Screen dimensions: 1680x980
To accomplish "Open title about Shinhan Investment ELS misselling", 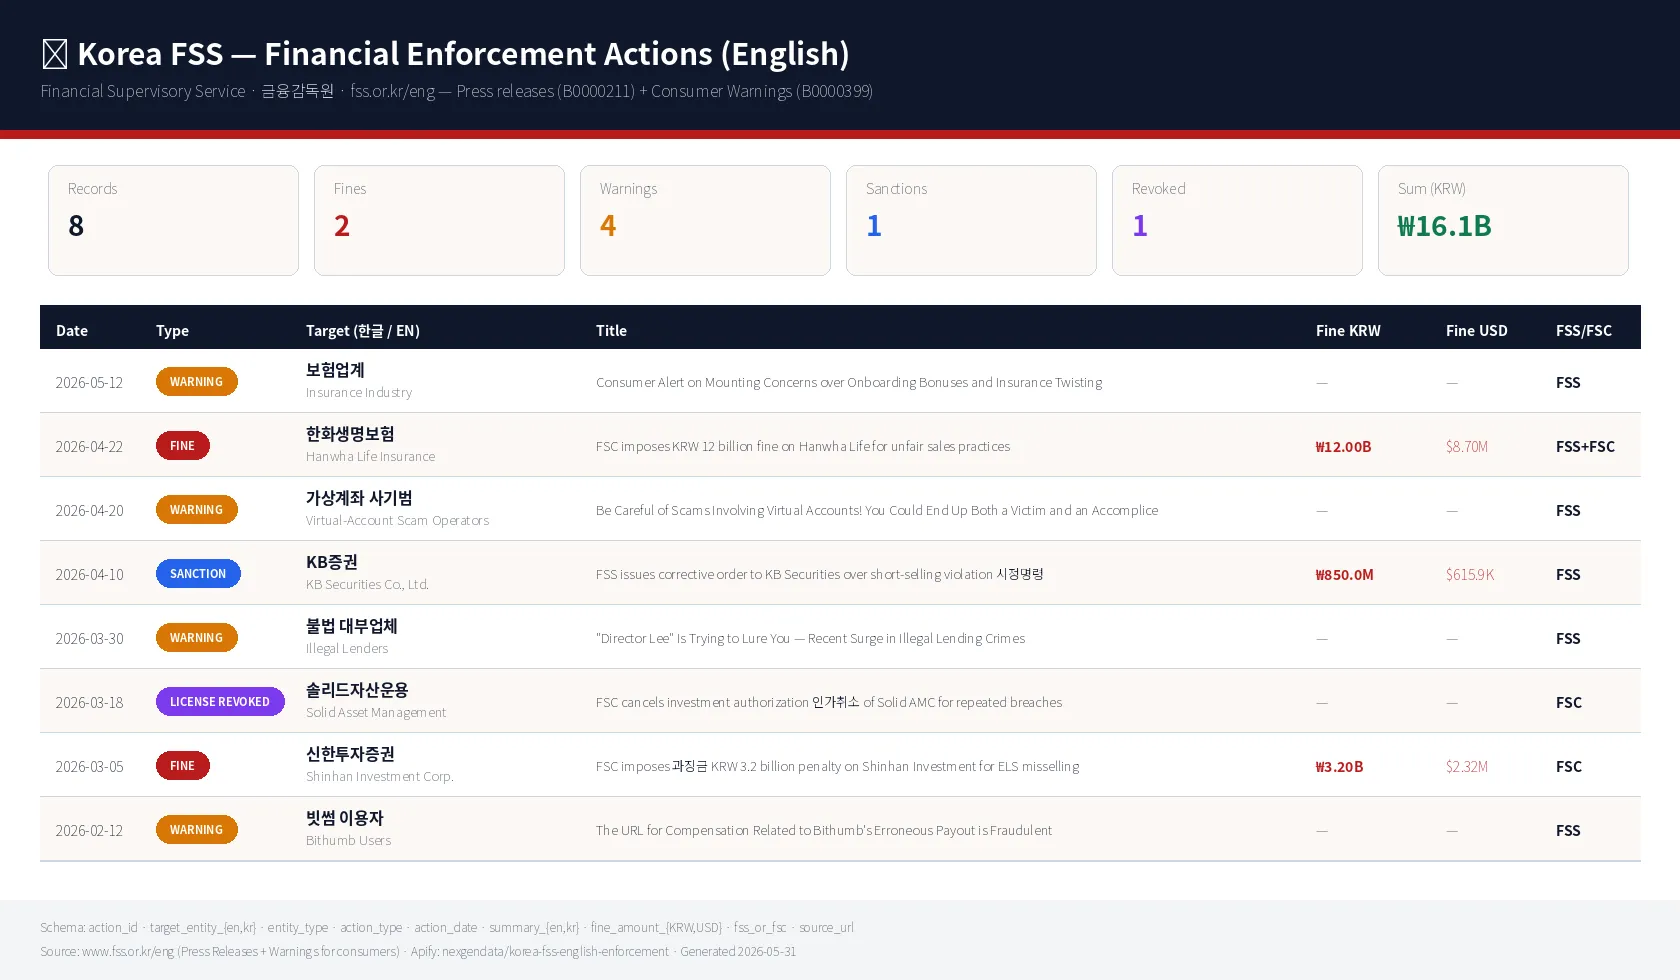I will (837, 767).
